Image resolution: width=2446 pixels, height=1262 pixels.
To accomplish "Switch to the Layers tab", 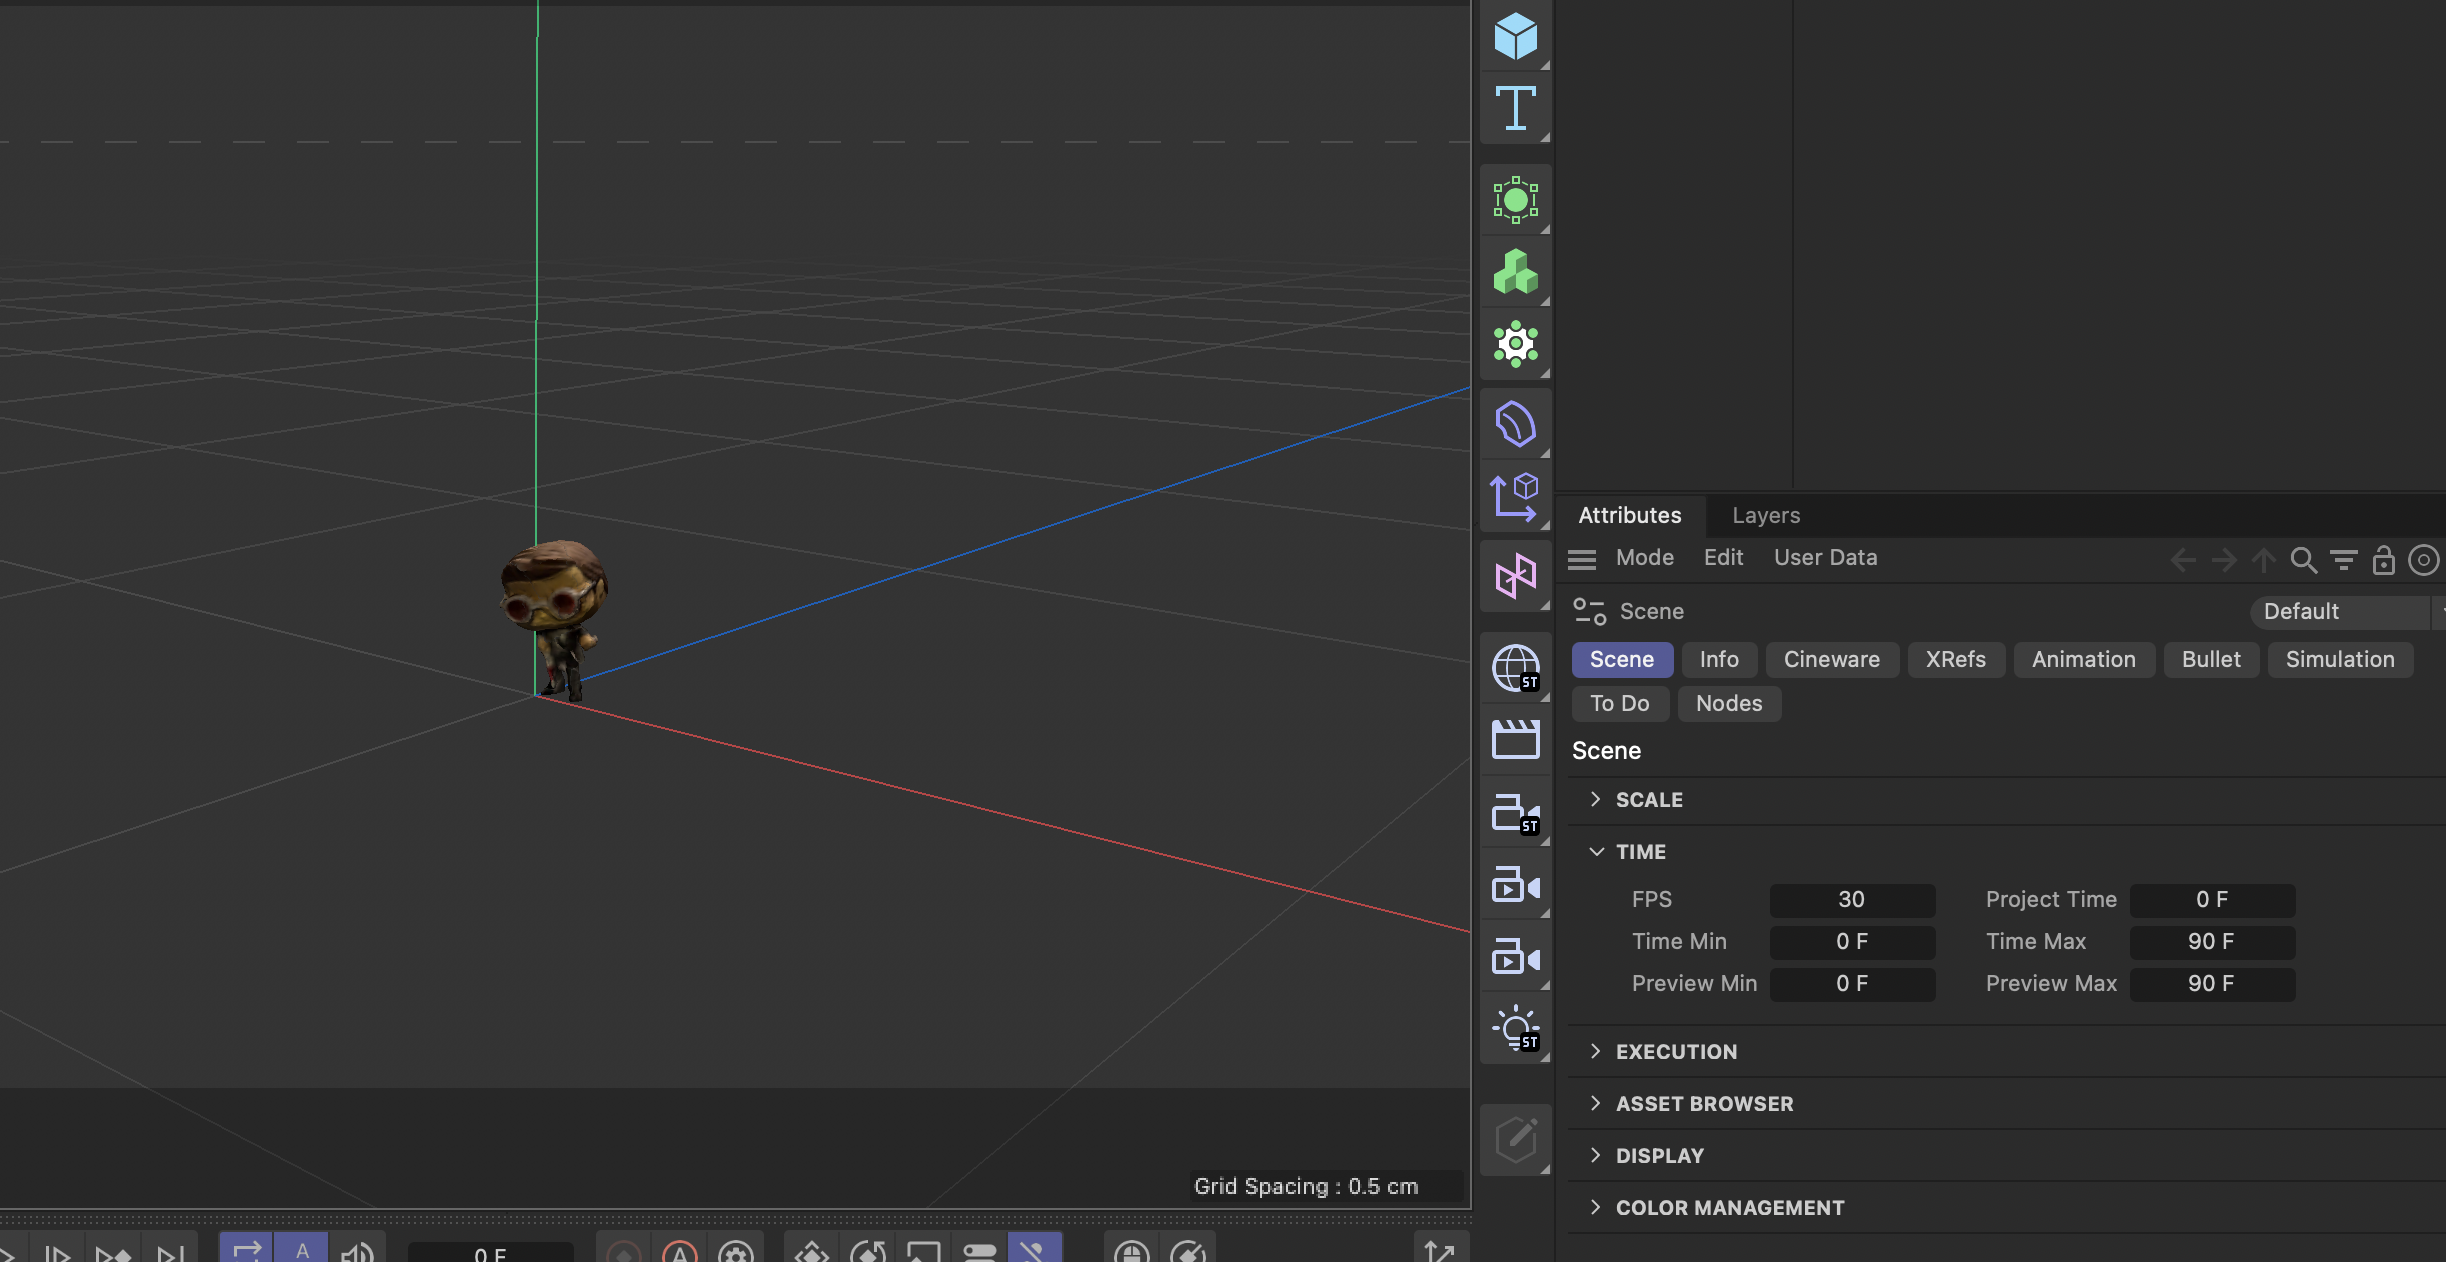I will click(1765, 515).
